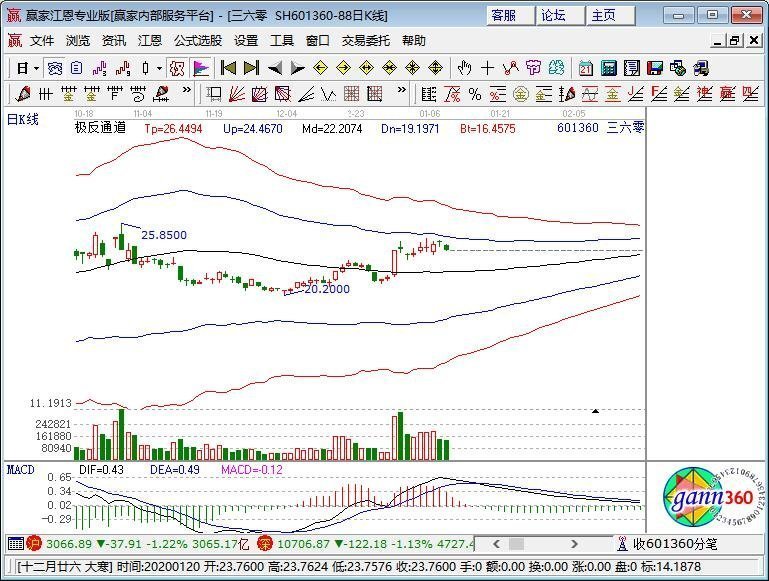Screen dimensions: 769x581
Task: Select the hand pan tool
Action: click(x=464, y=68)
